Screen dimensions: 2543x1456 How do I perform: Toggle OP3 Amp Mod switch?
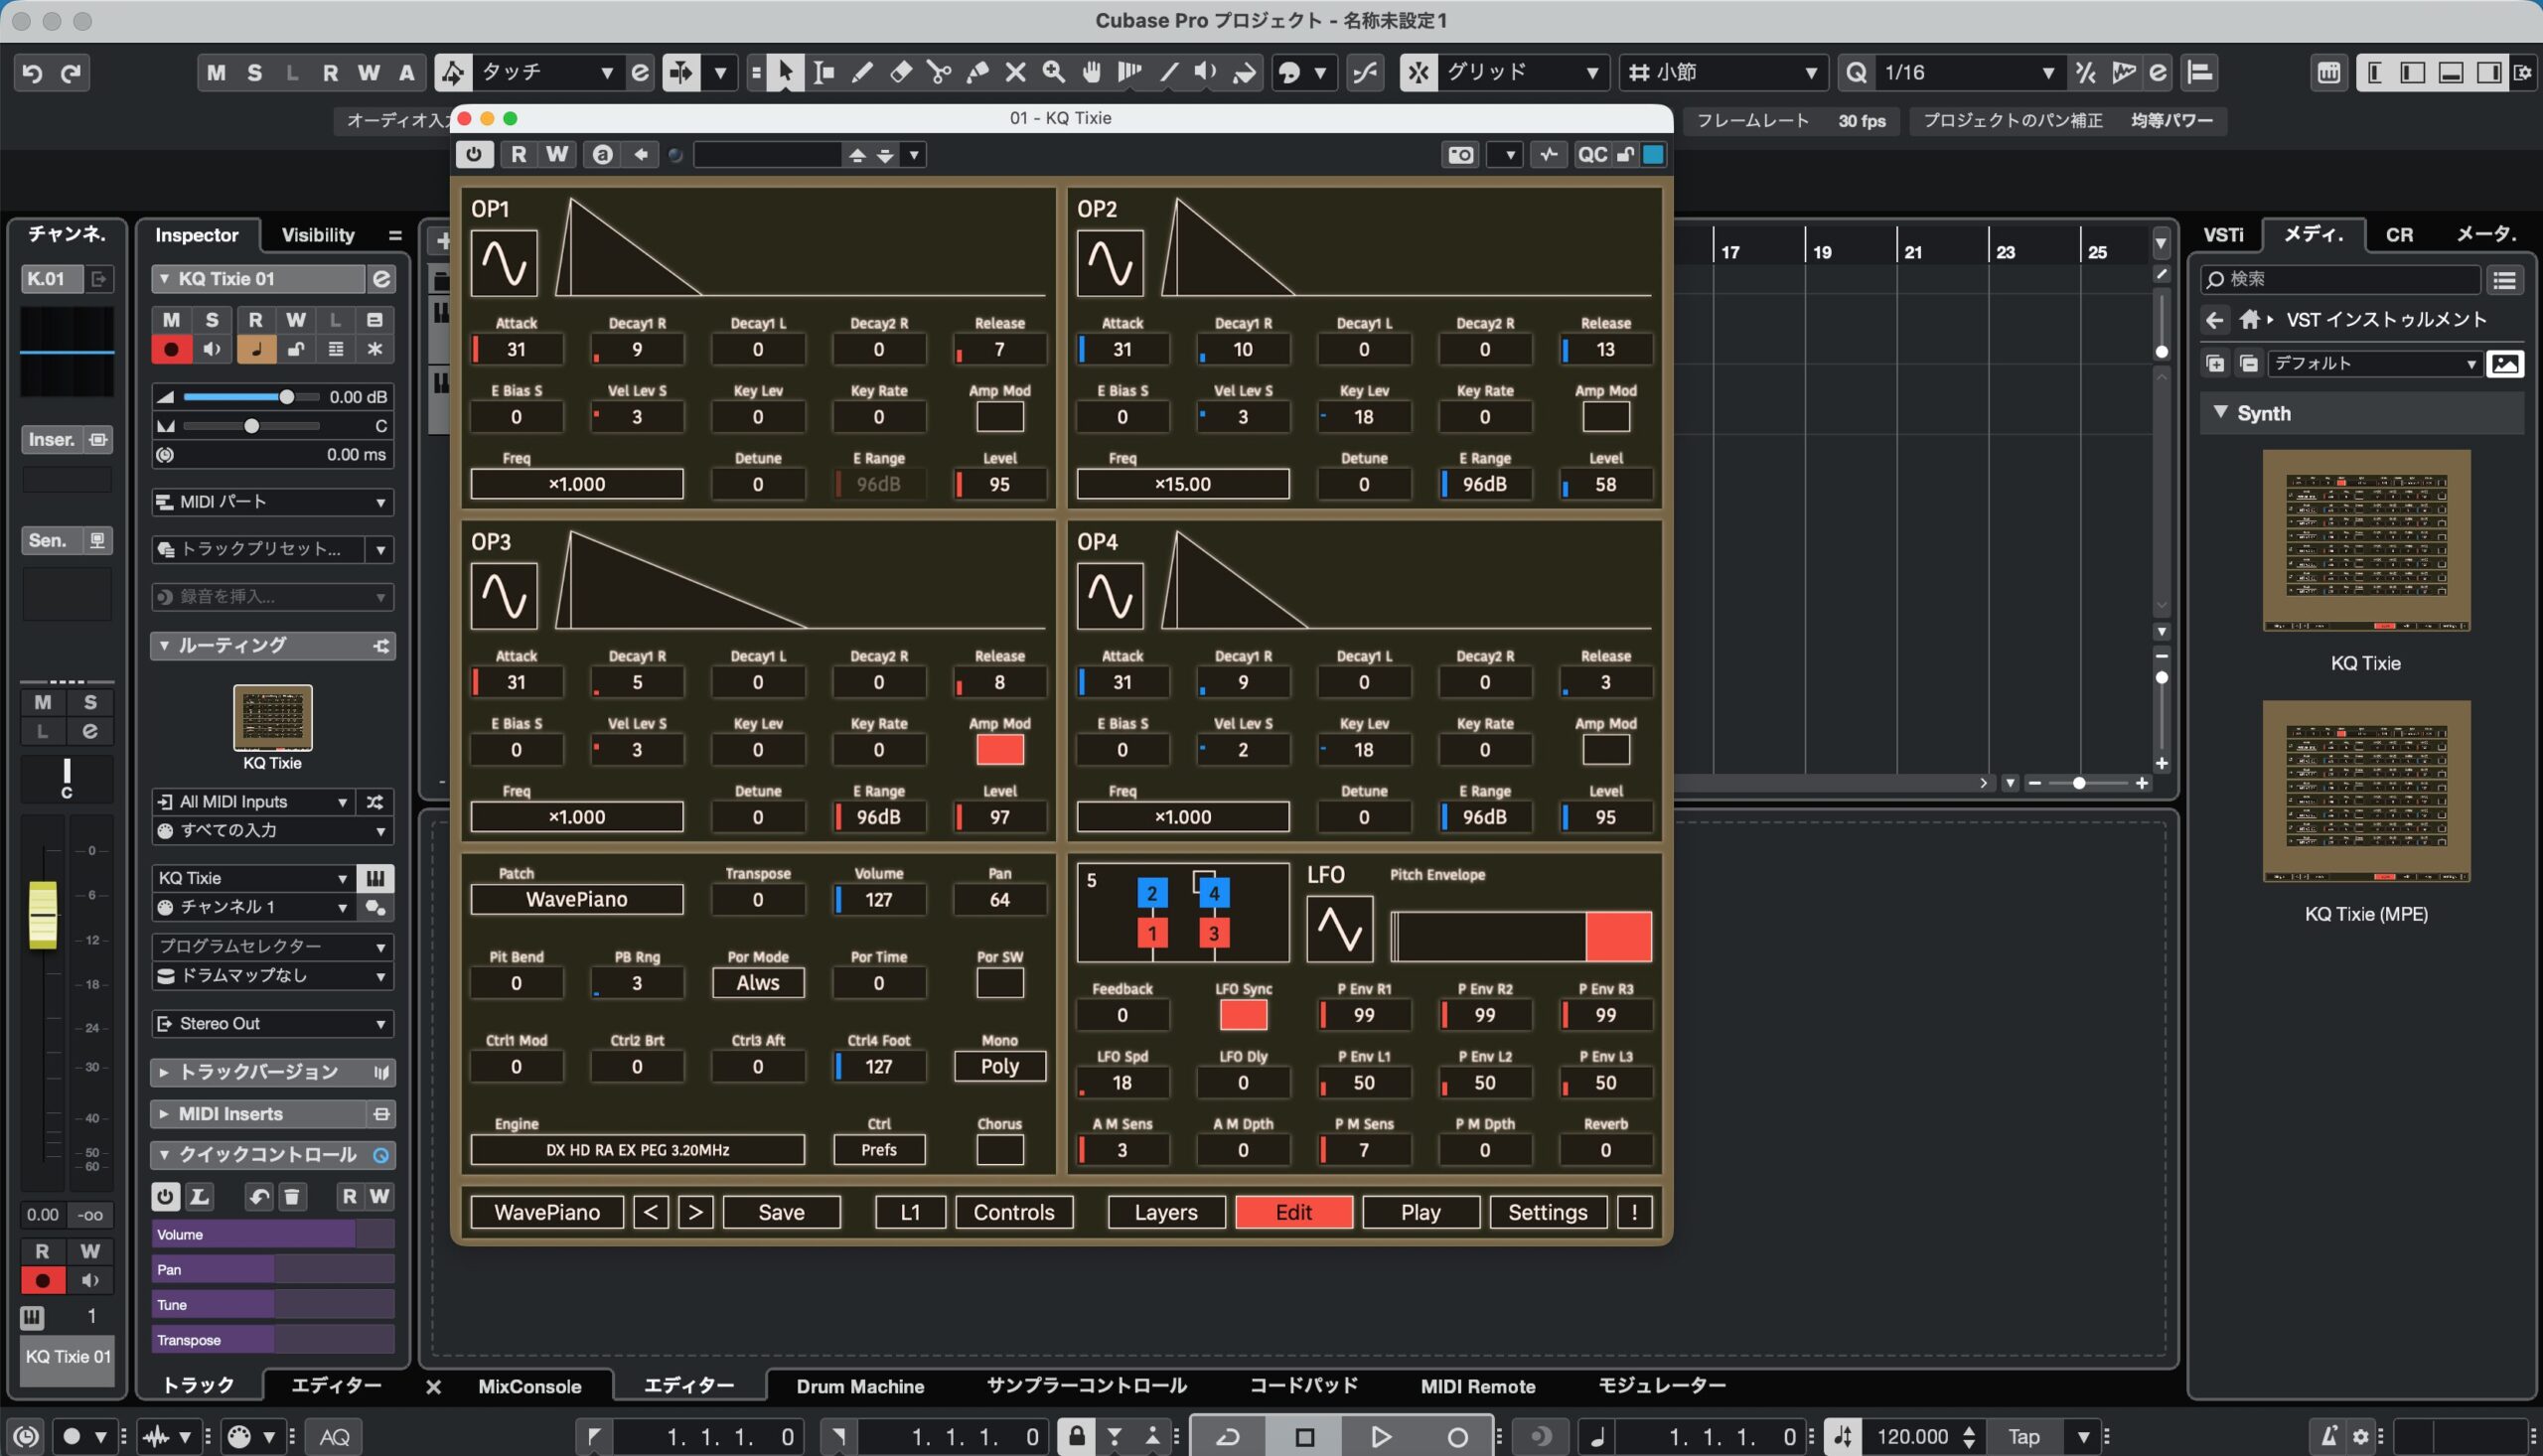click(999, 750)
